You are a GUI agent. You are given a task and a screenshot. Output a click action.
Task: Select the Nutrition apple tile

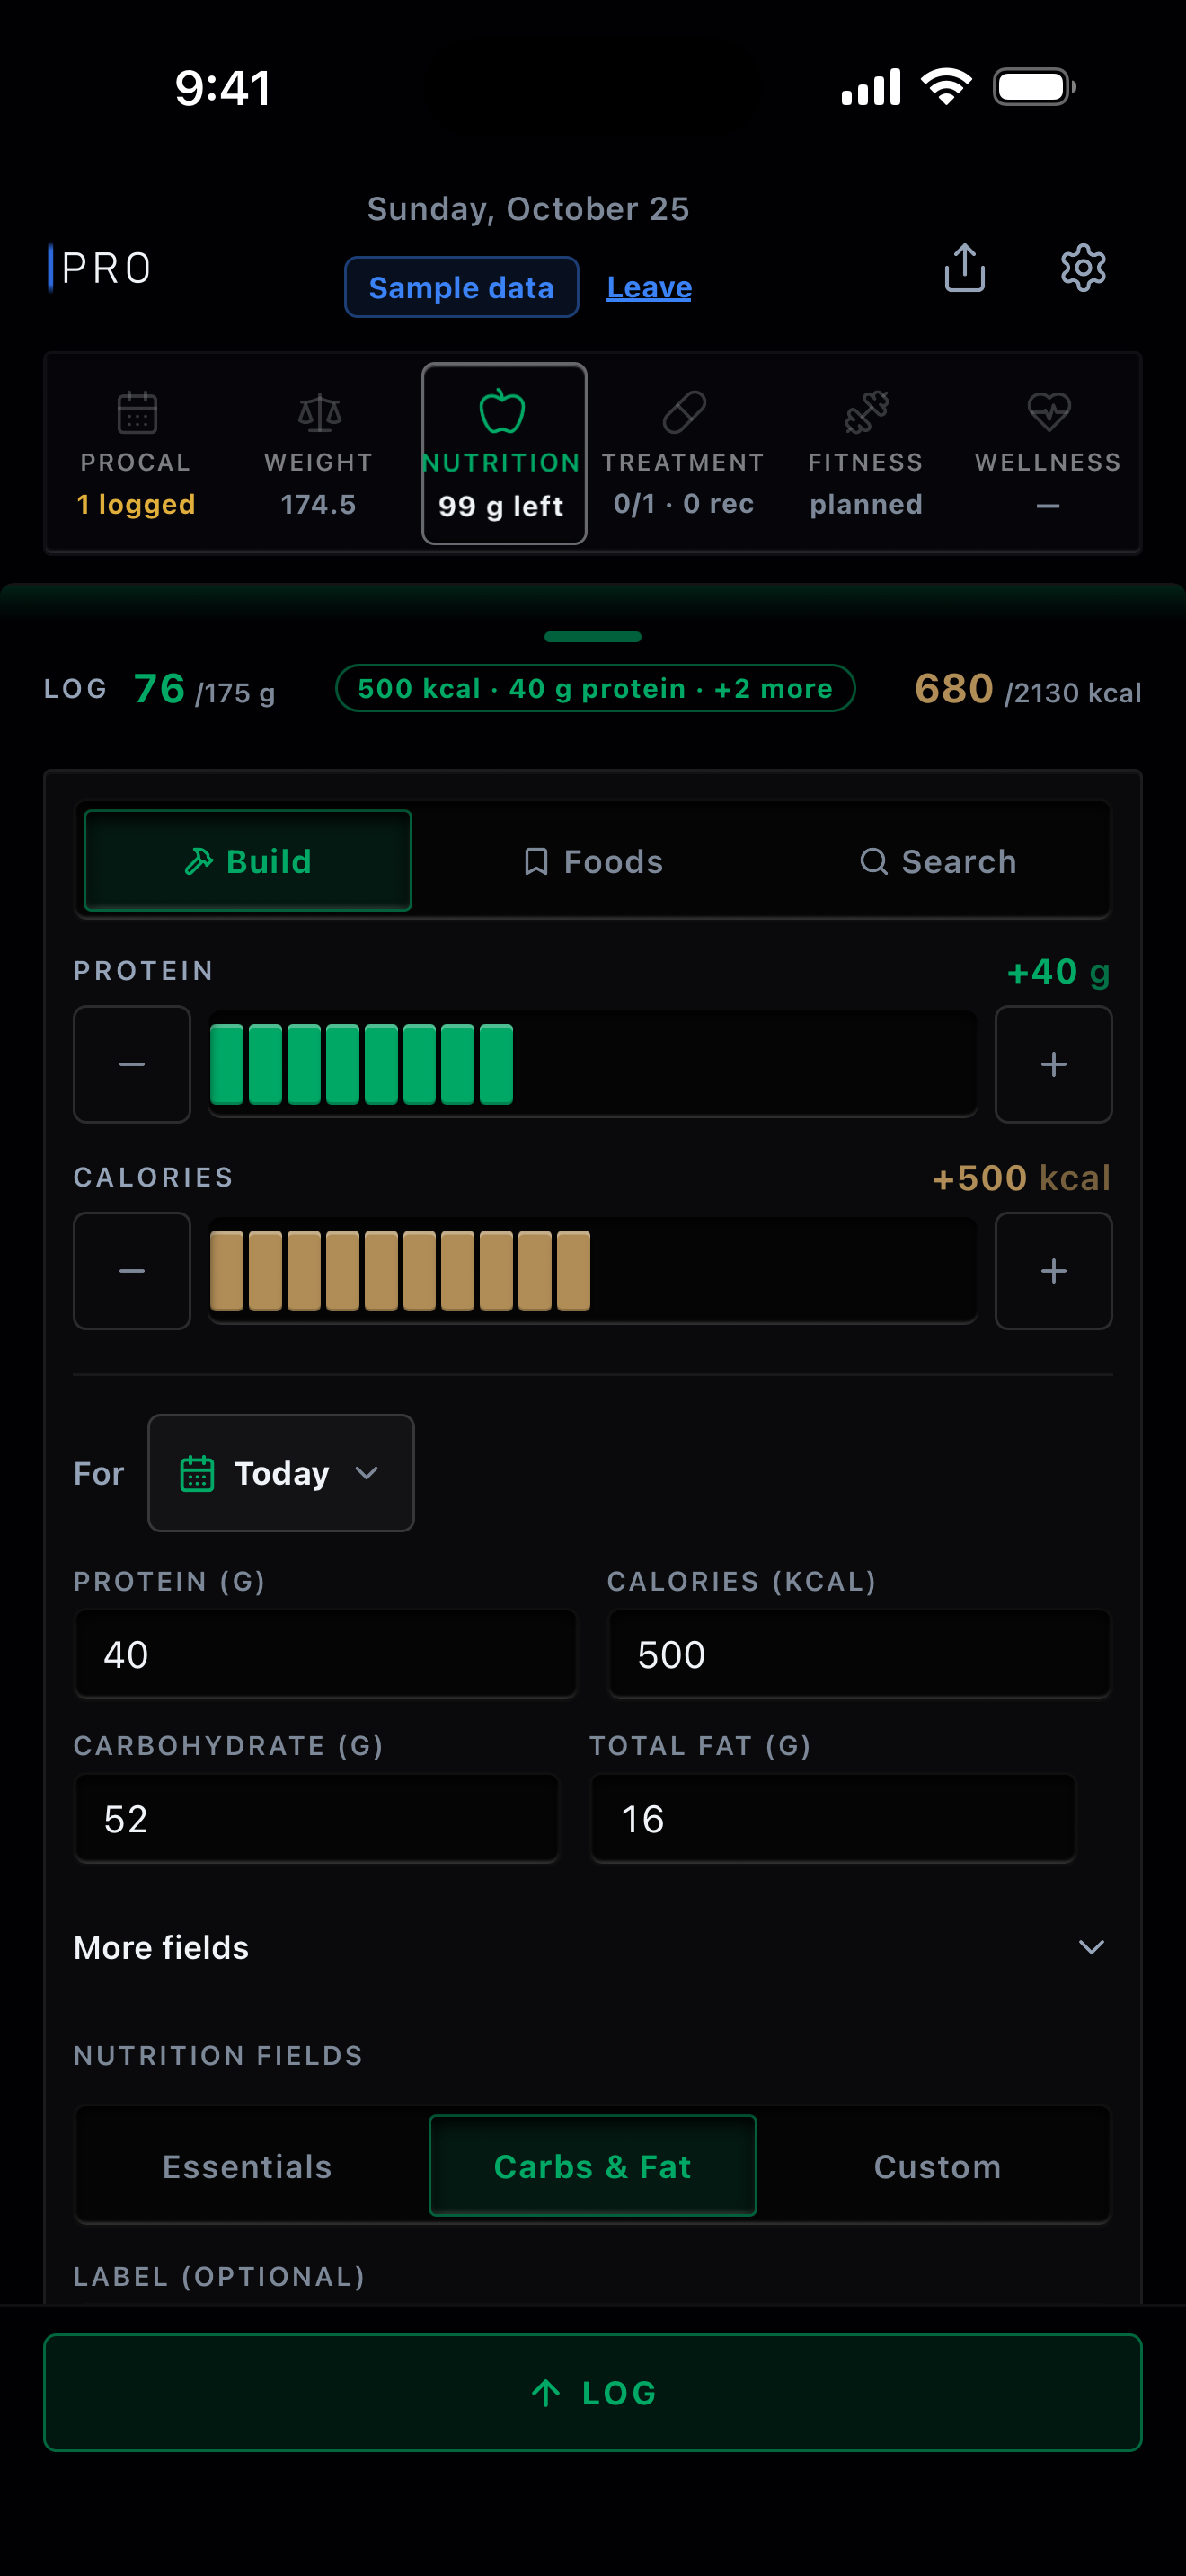coord(503,453)
